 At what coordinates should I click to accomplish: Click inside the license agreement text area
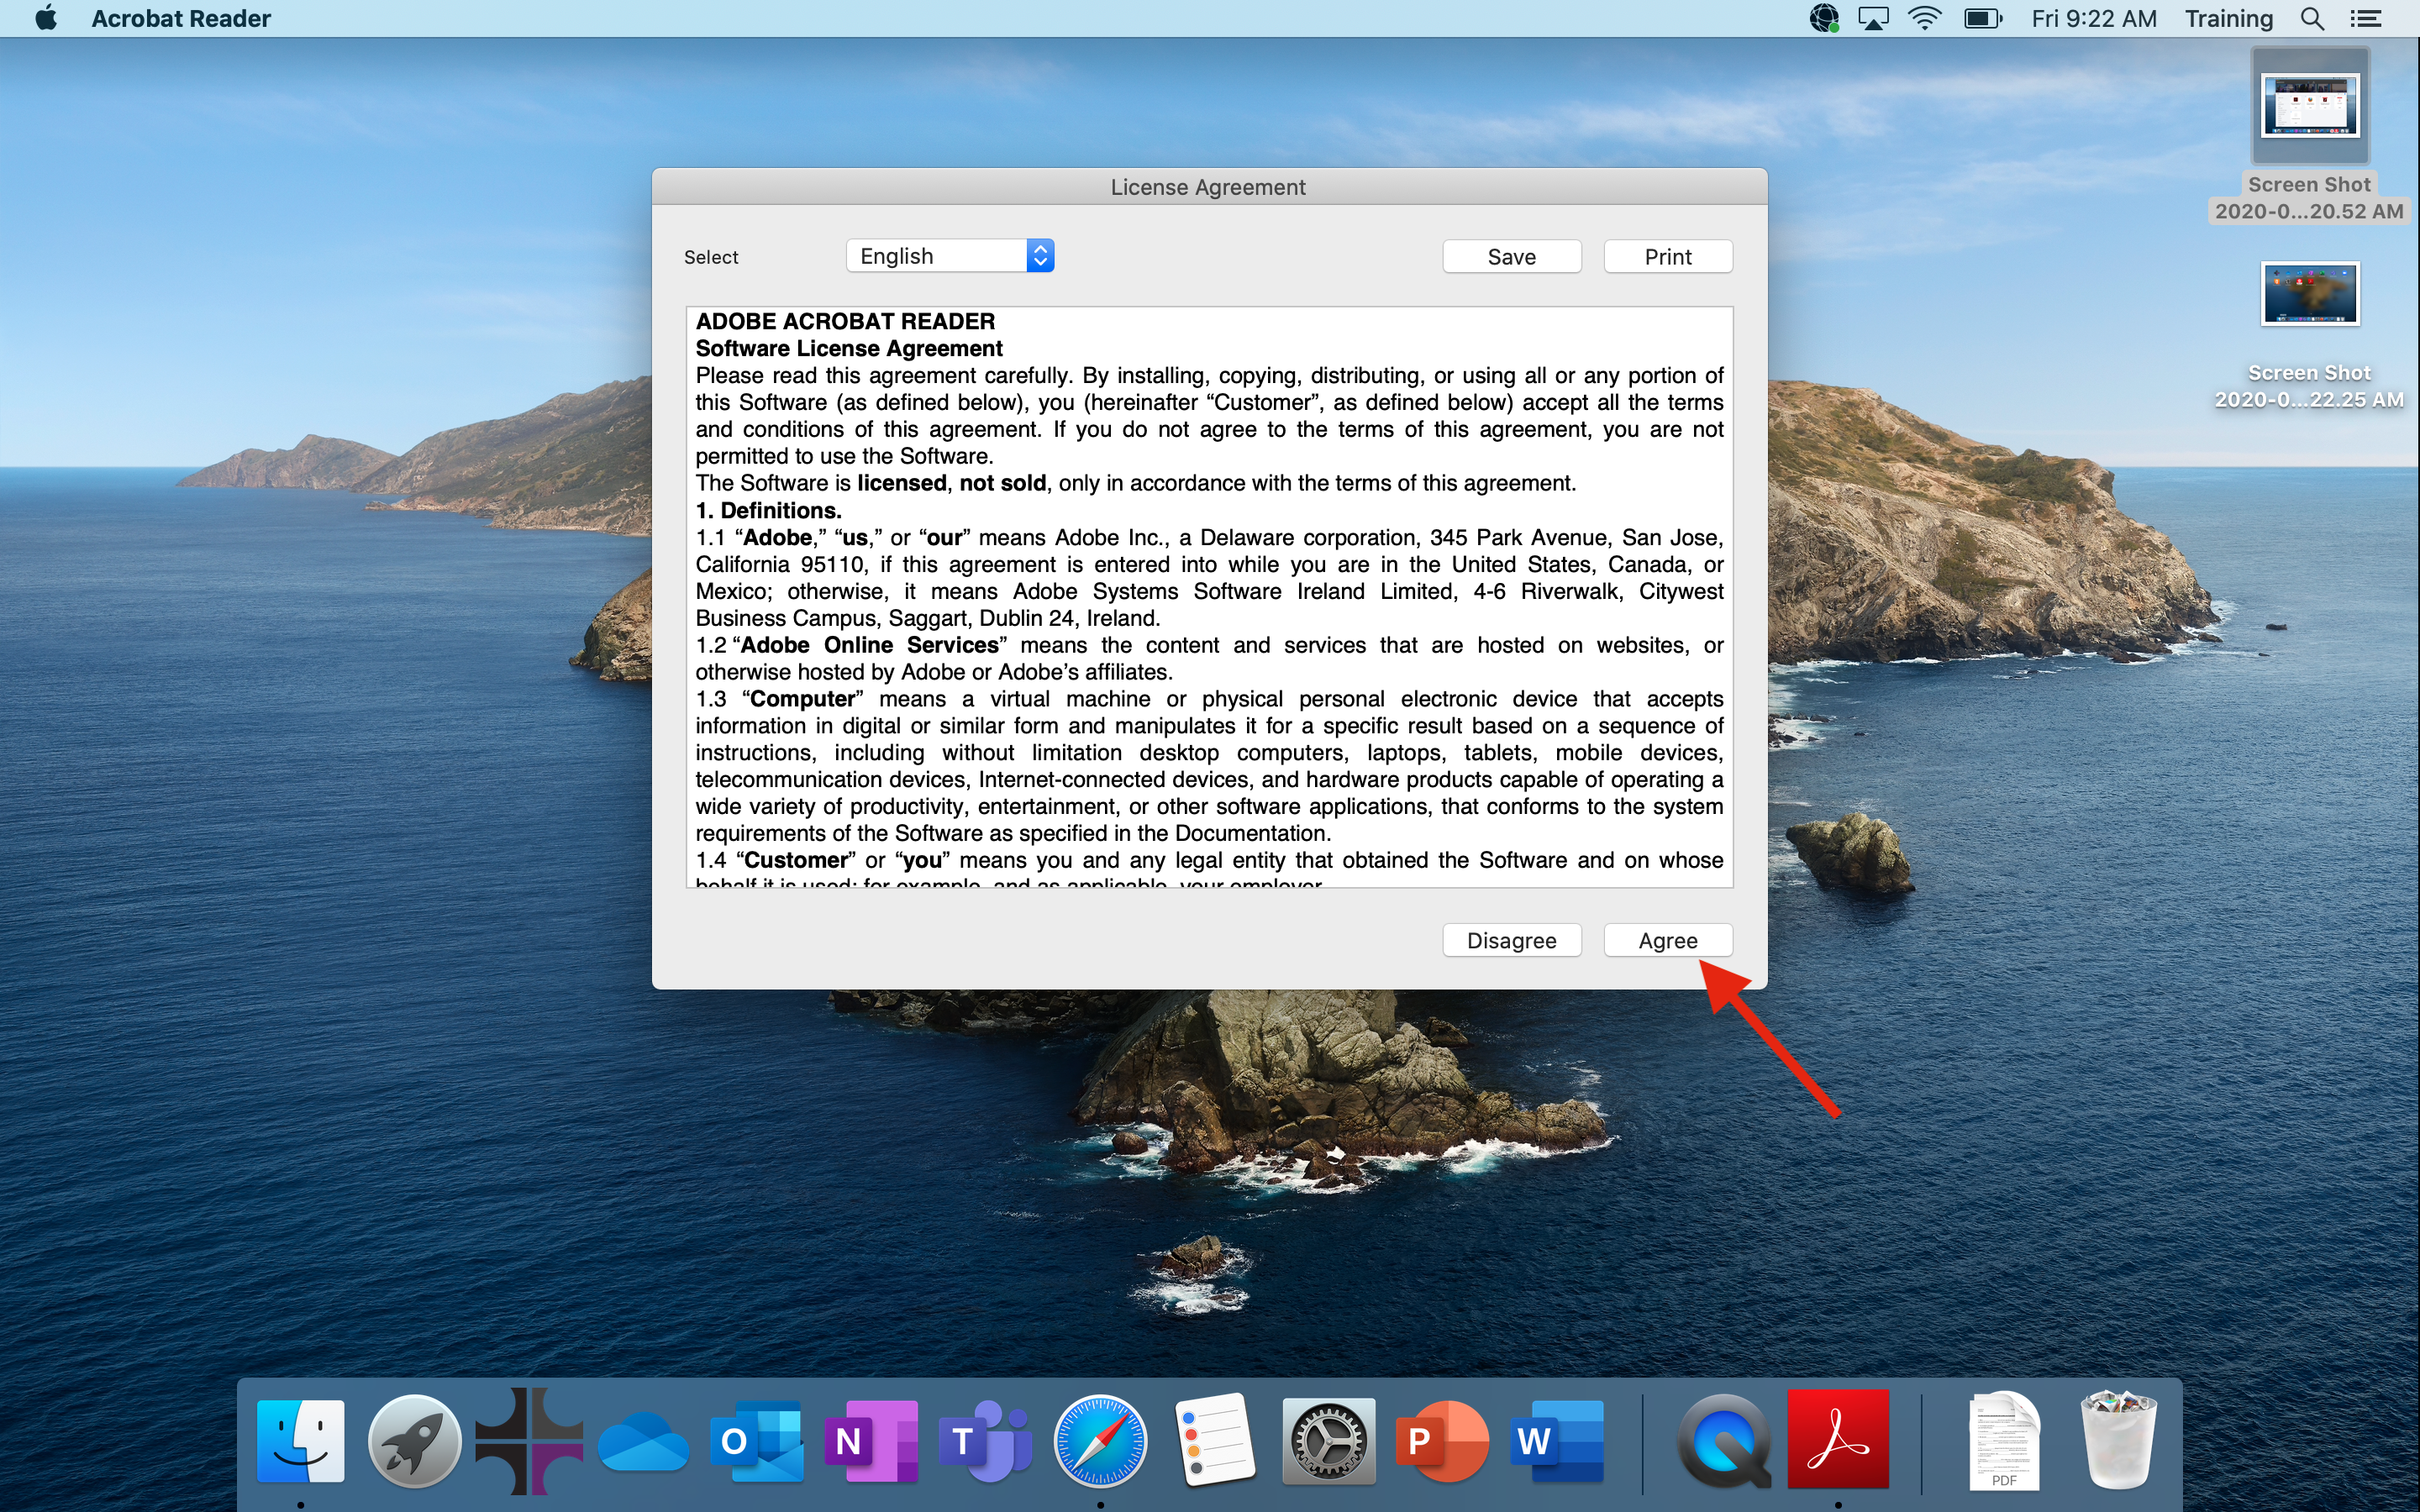pos(1209,597)
